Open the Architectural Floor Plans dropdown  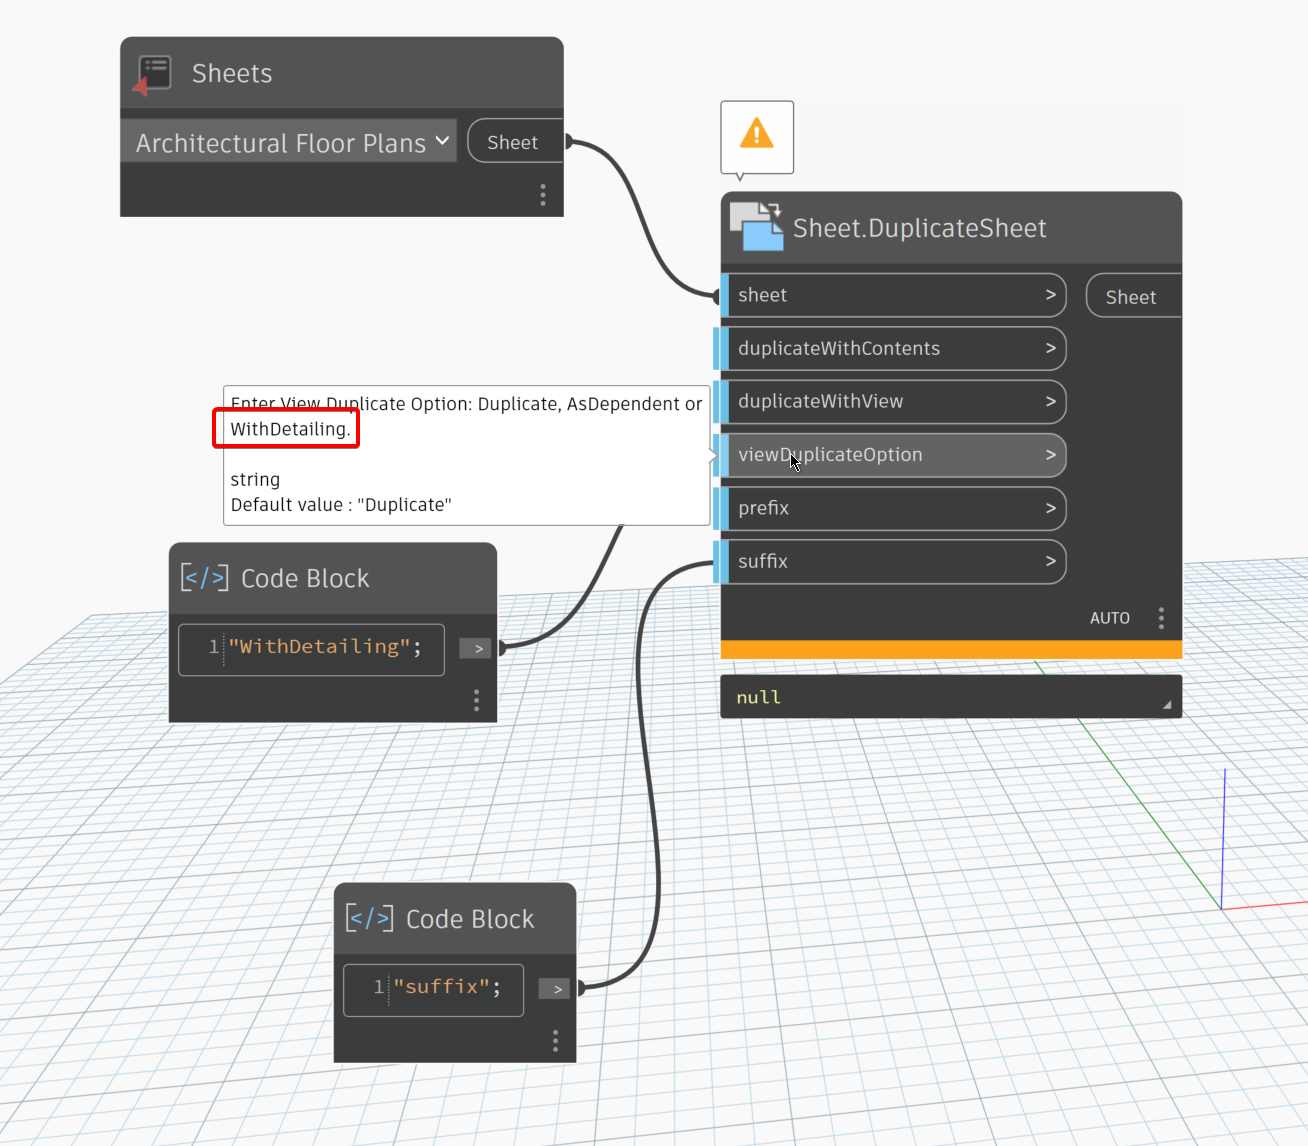(289, 142)
